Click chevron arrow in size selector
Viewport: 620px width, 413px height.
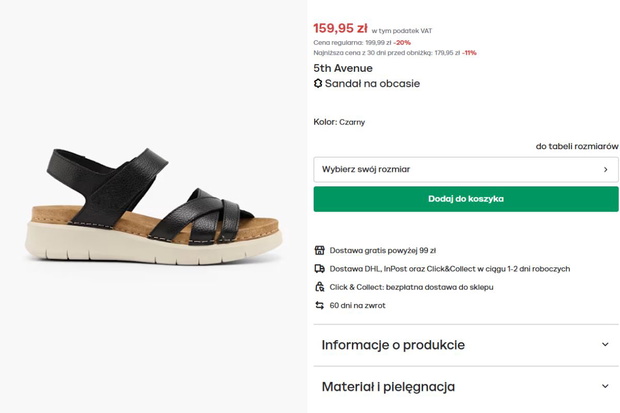(x=605, y=169)
